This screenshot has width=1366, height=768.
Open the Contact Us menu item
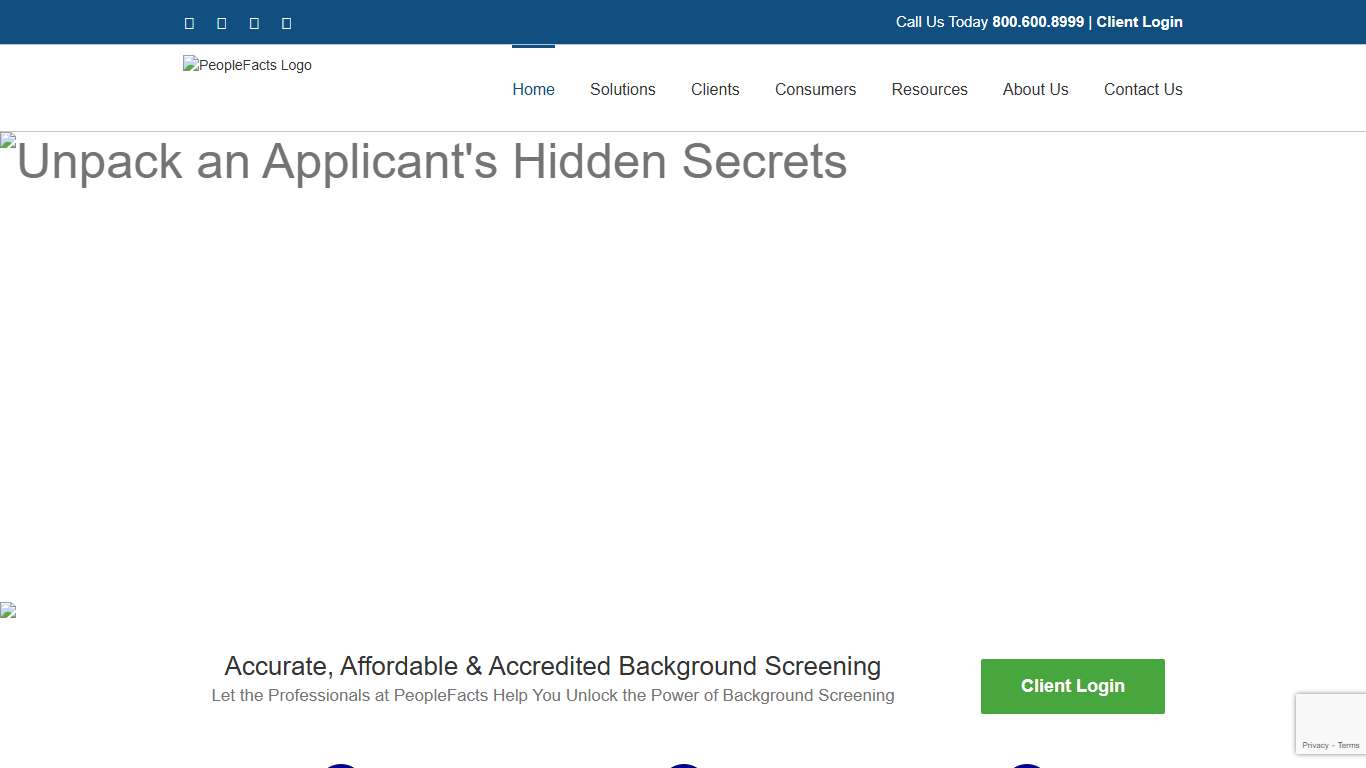click(x=1143, y=89)
